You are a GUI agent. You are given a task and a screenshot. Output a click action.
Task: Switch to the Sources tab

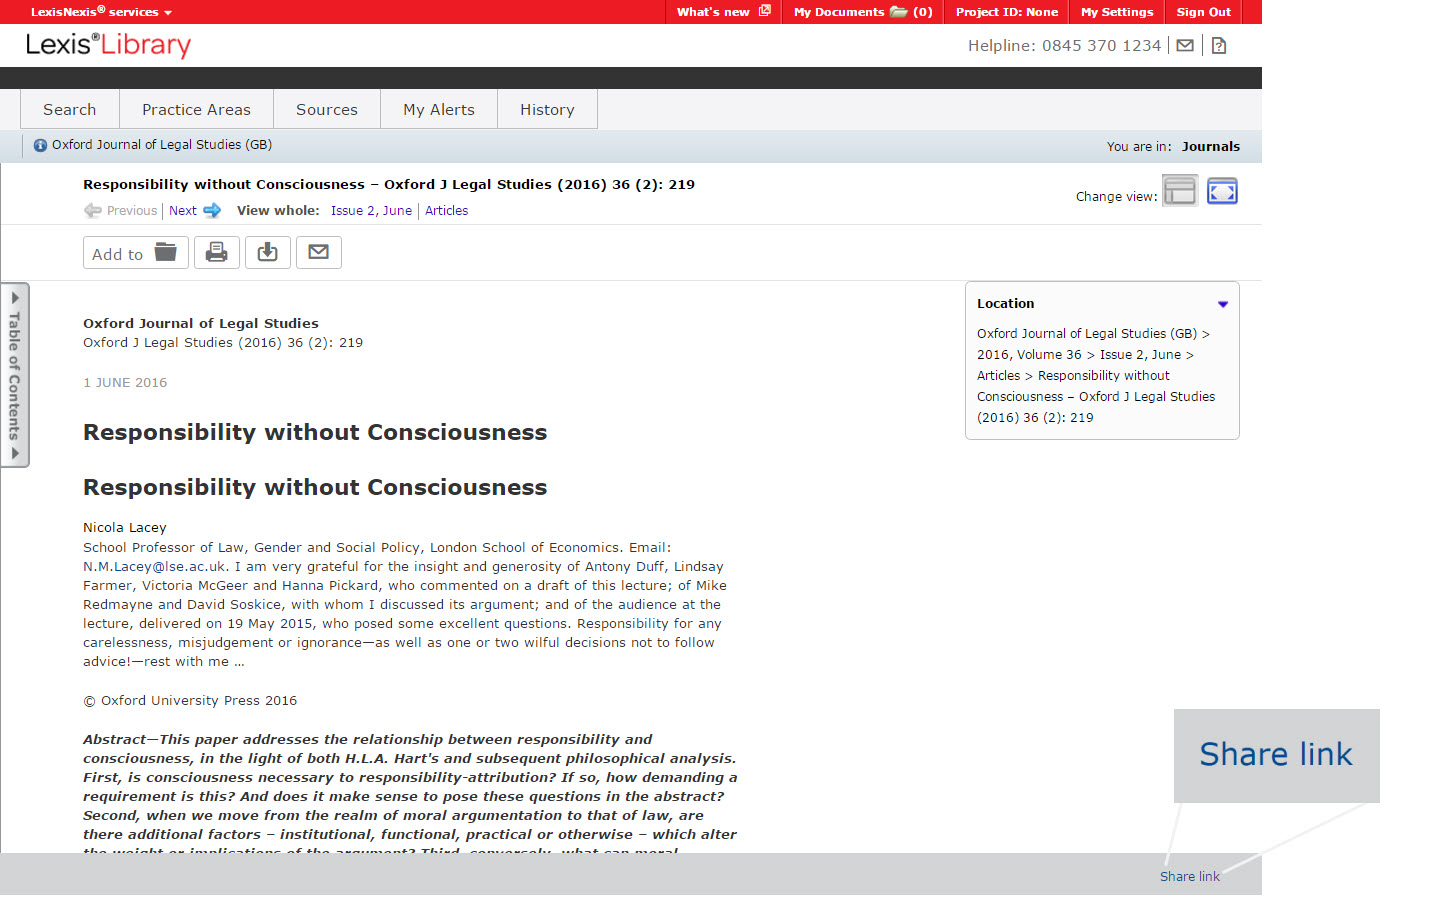326,109
